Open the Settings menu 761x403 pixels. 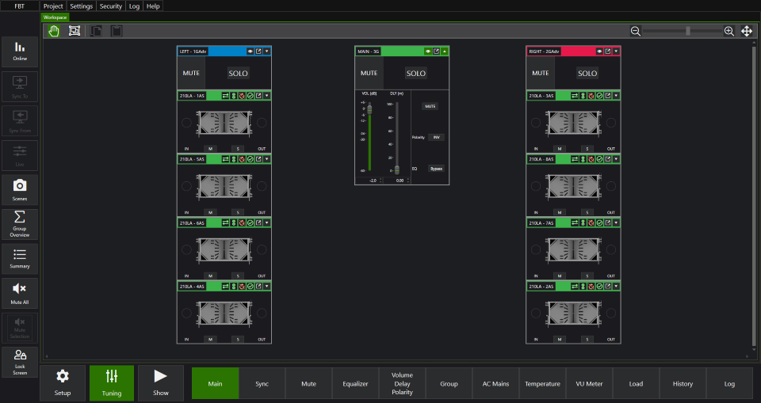click(81, 6)
